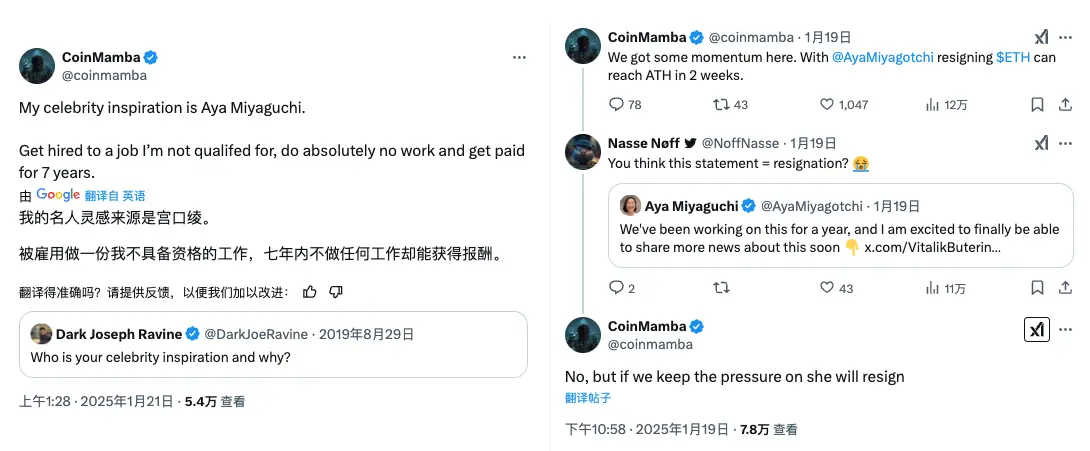
Task: Open Dark Joseph Ravine quoted tweet
Action: click(x=273, y=344)
